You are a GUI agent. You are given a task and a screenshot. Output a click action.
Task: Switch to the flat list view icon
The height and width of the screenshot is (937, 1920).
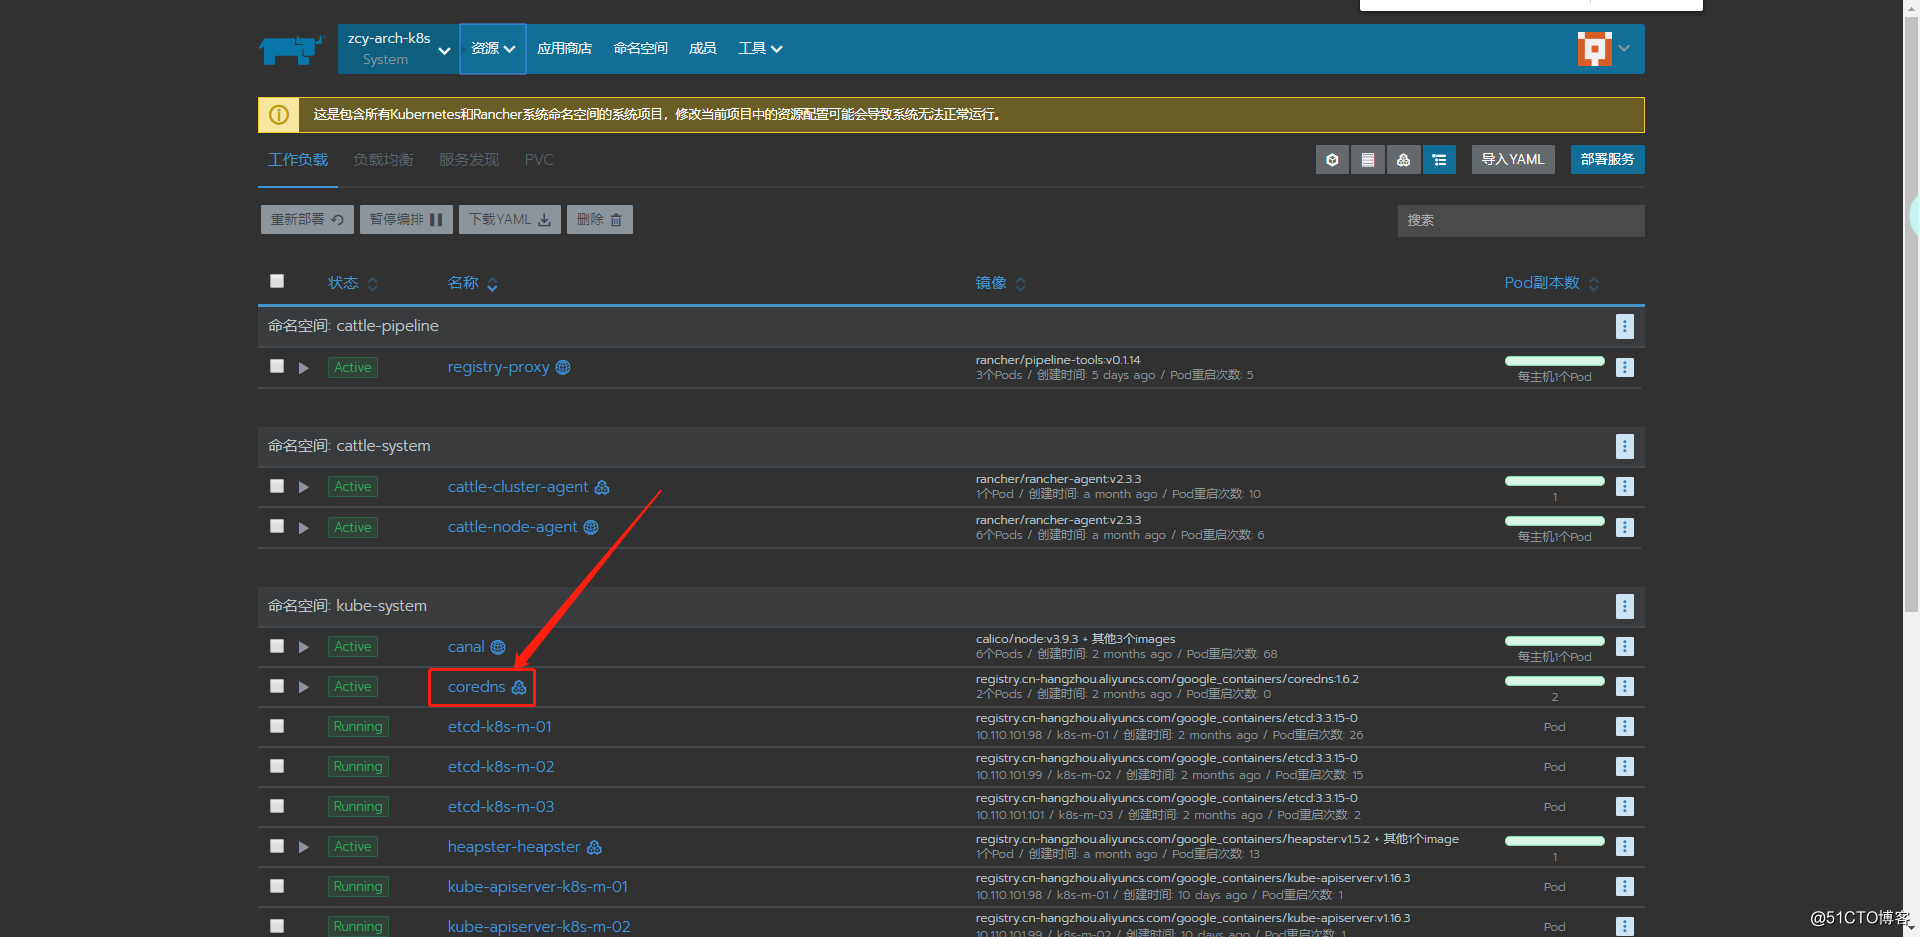(x=1368, y=160)
